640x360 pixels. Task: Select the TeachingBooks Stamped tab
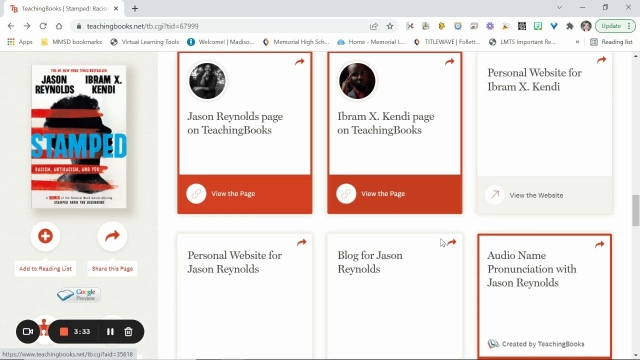click(x=64, y=9)
